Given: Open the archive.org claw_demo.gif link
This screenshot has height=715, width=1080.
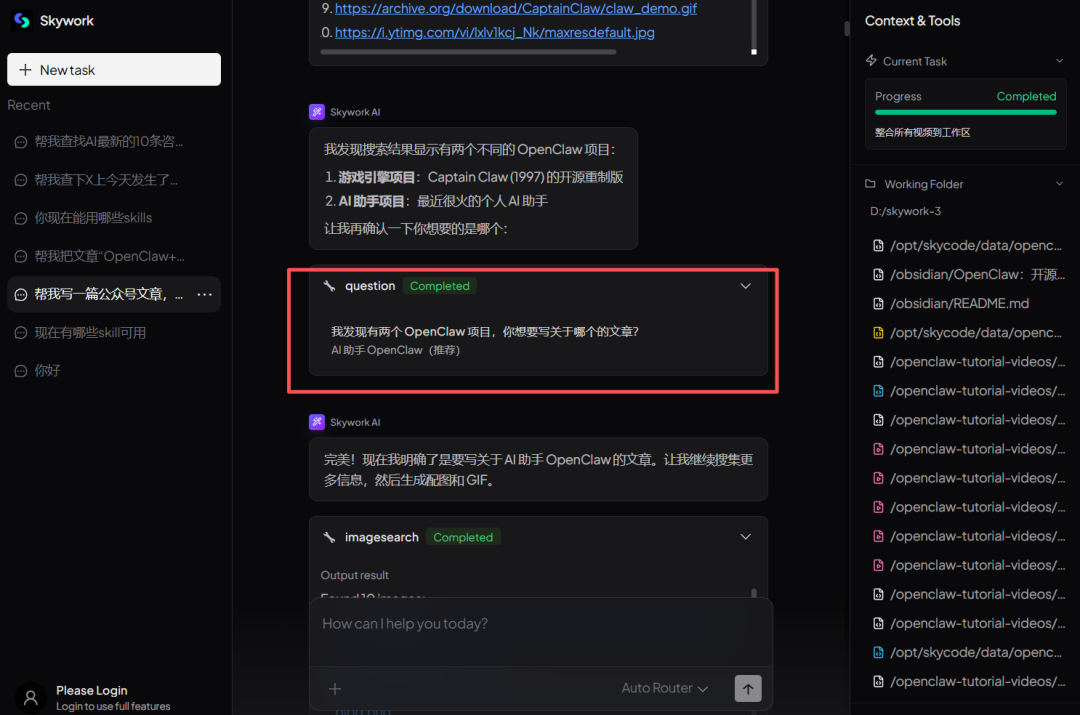Looking at the screenshot, I should (516, 9).
